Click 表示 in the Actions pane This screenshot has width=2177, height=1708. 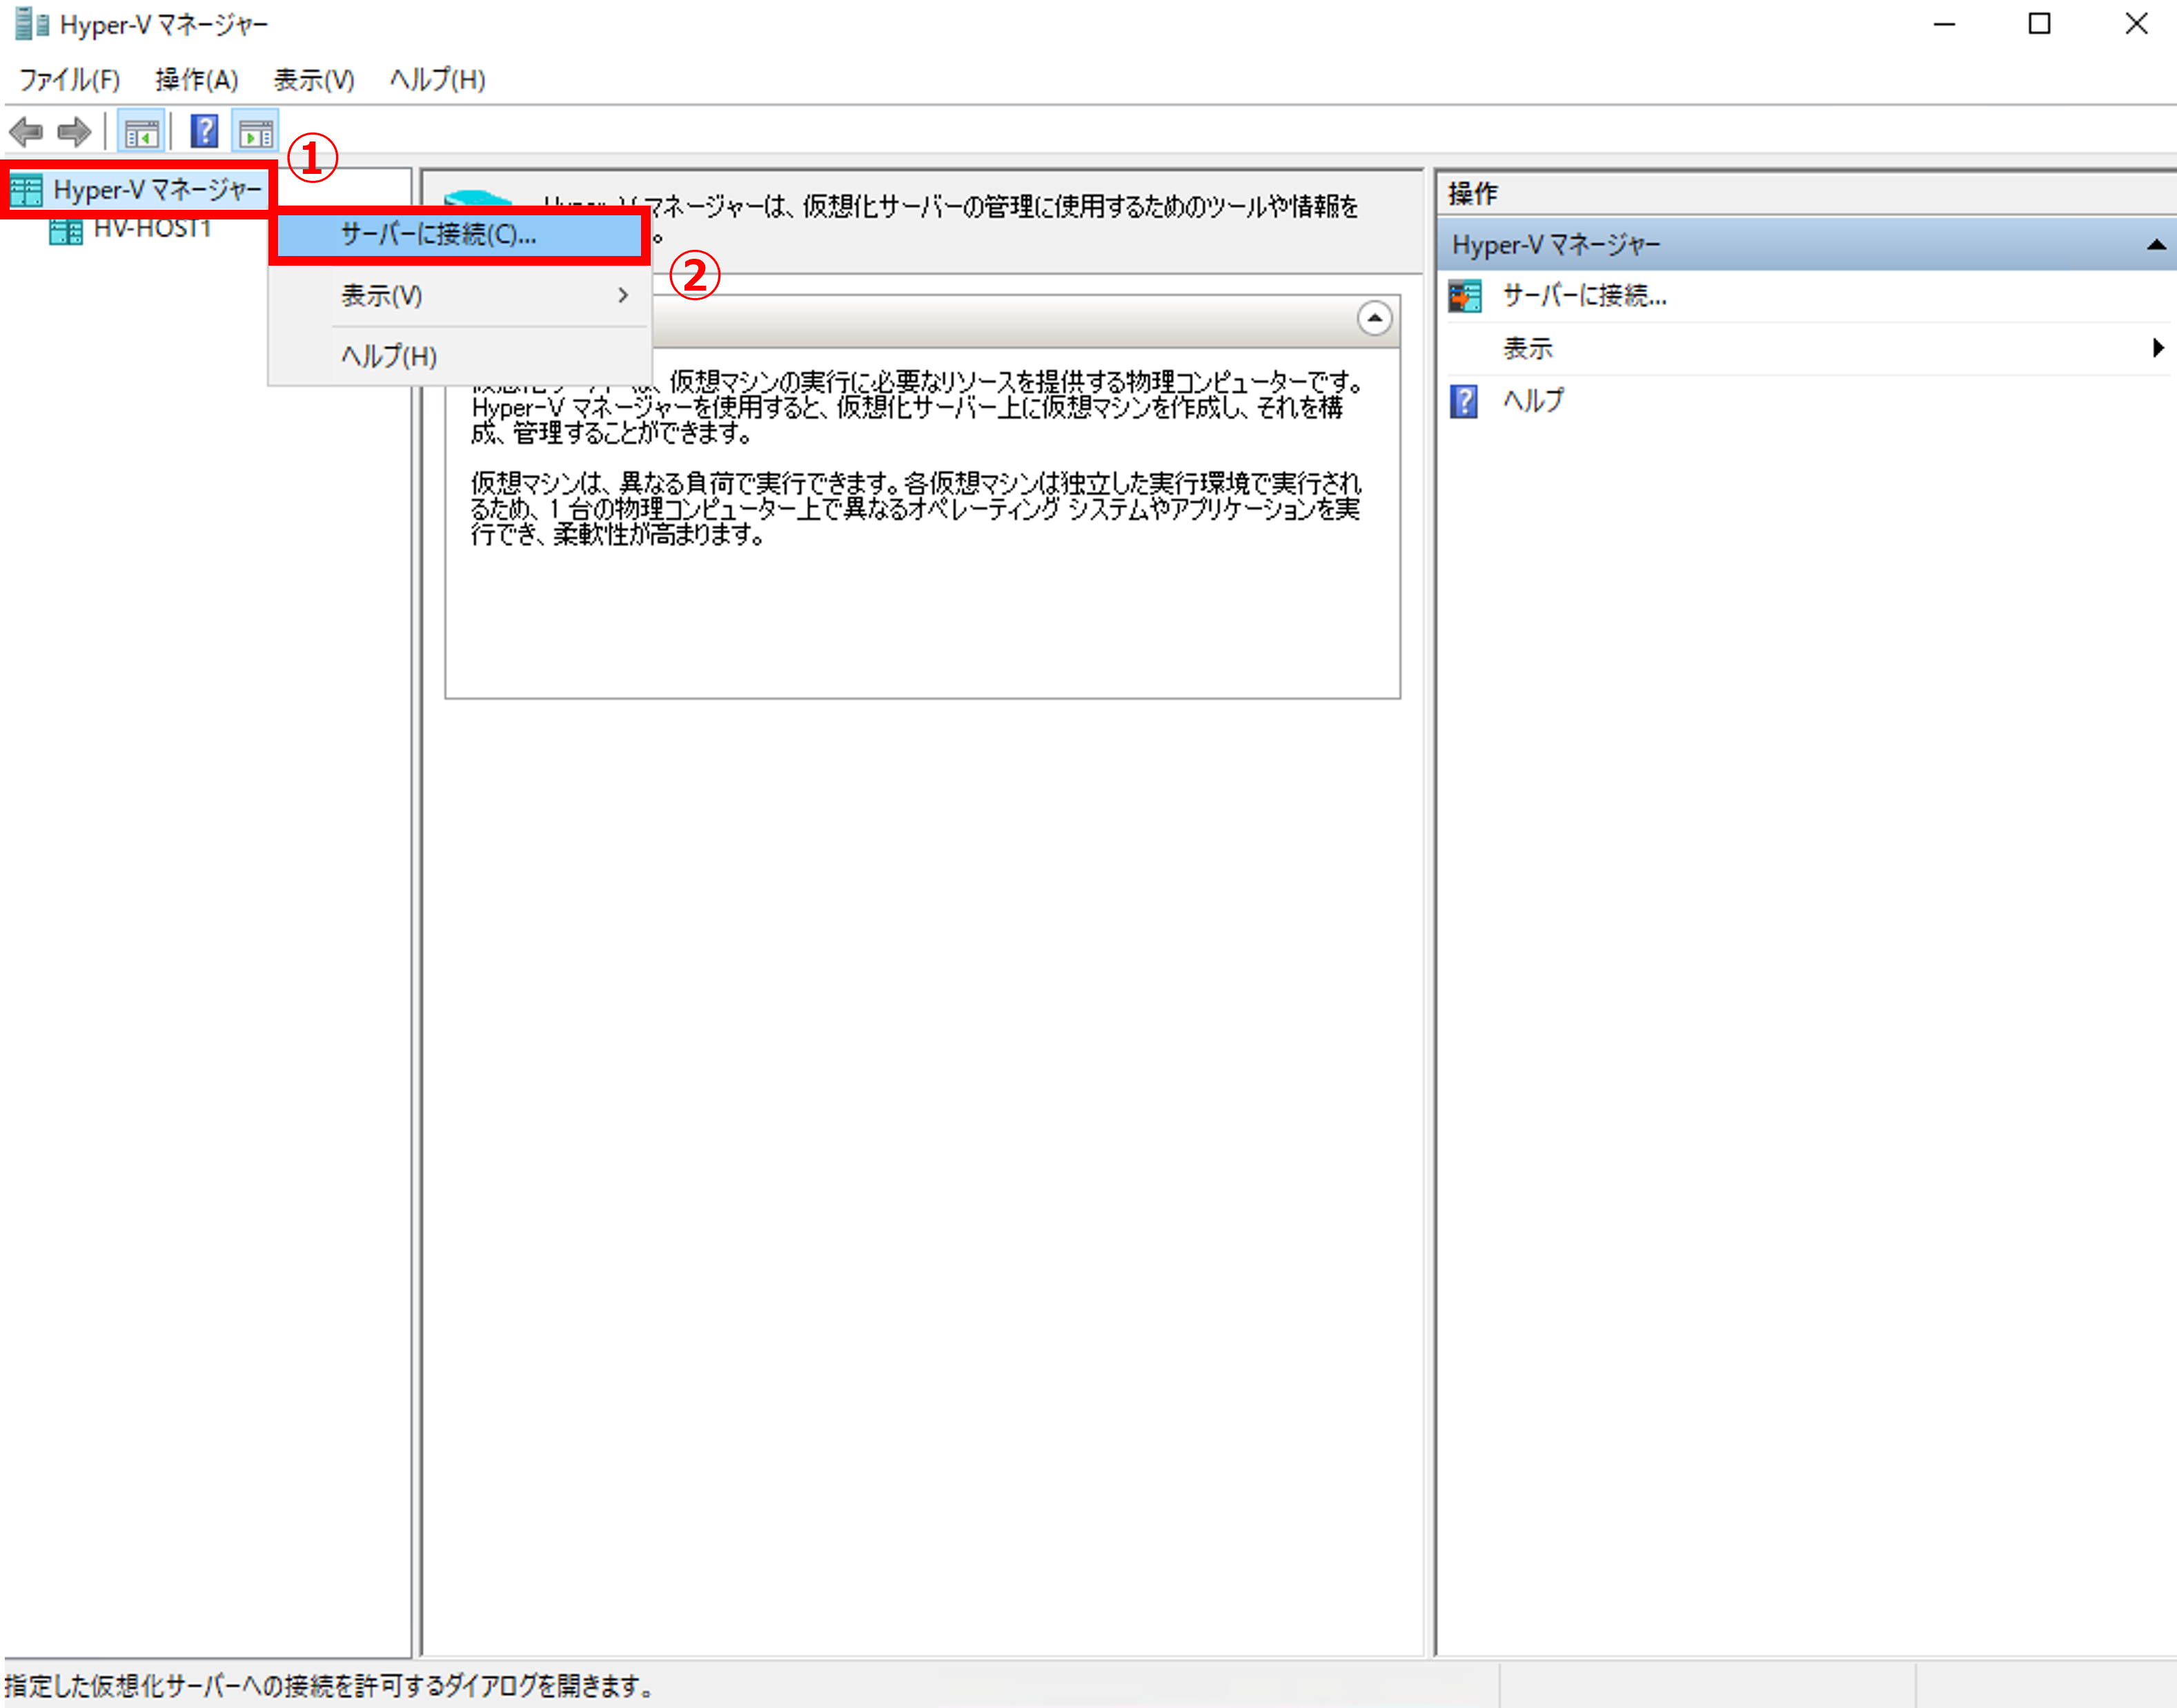pyautogui.click(x=1527, y=348)
